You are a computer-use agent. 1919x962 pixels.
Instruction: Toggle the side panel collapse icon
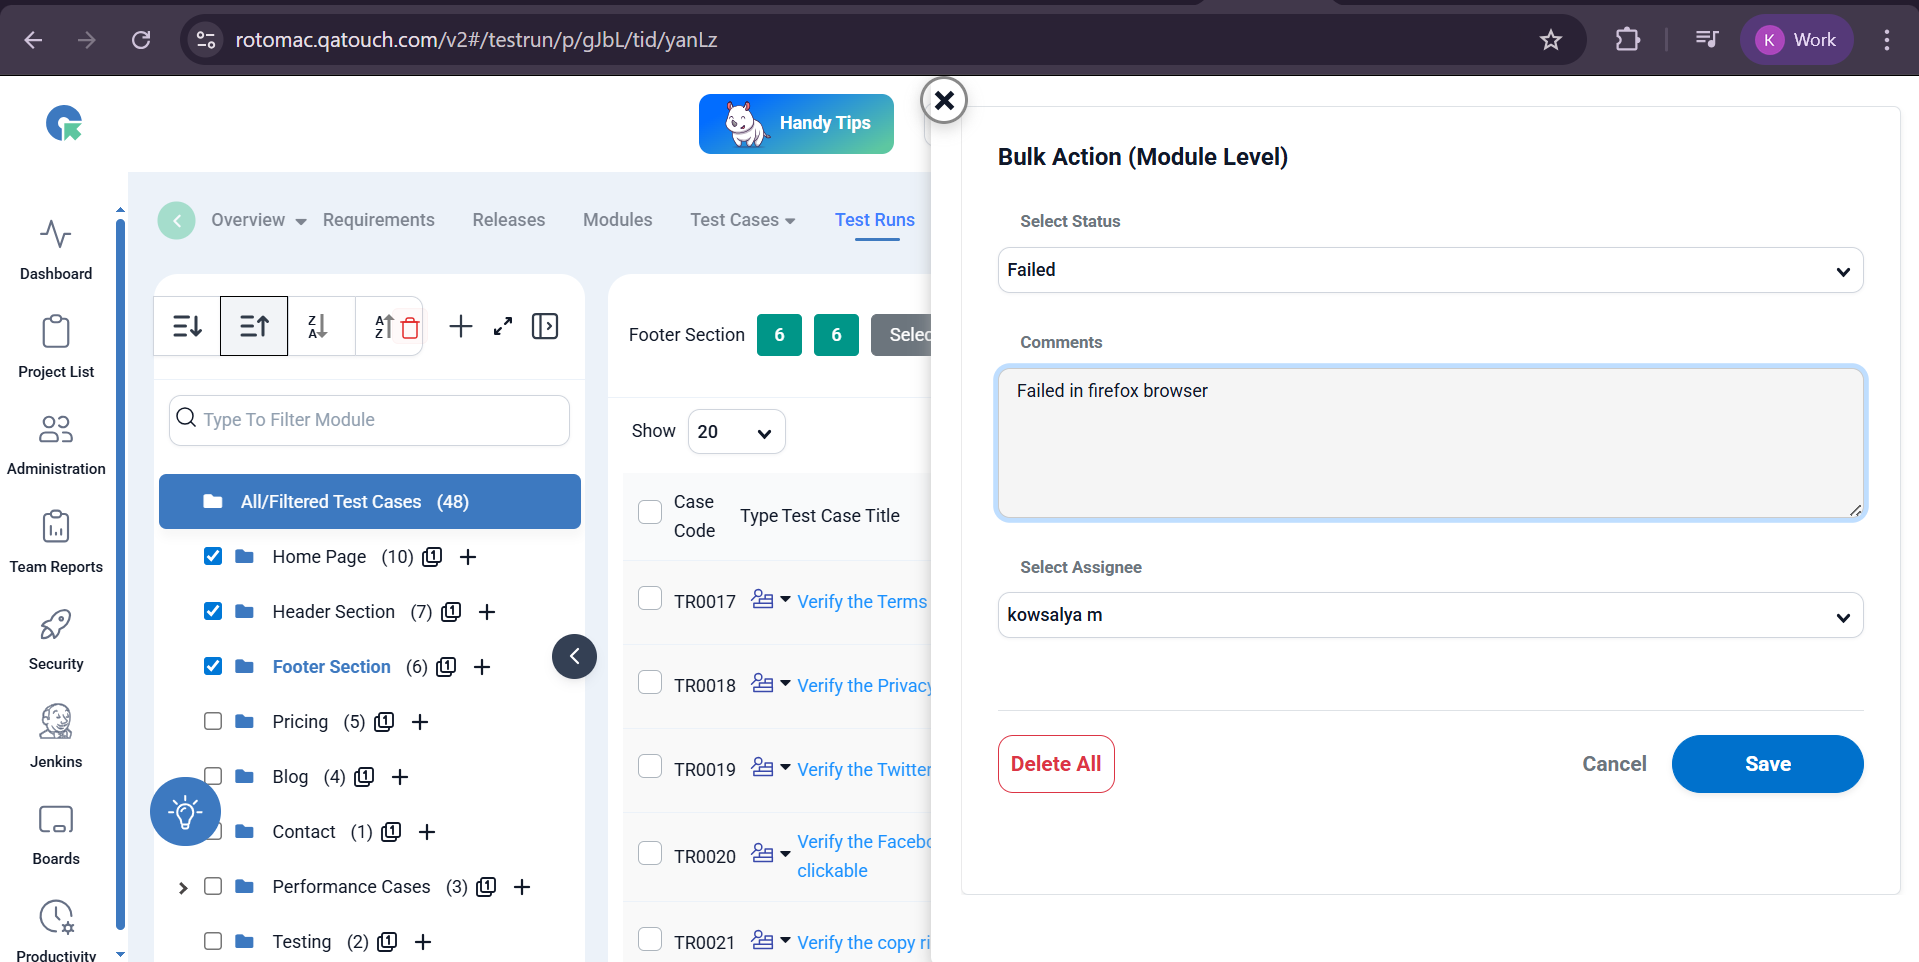pos(545,326)
